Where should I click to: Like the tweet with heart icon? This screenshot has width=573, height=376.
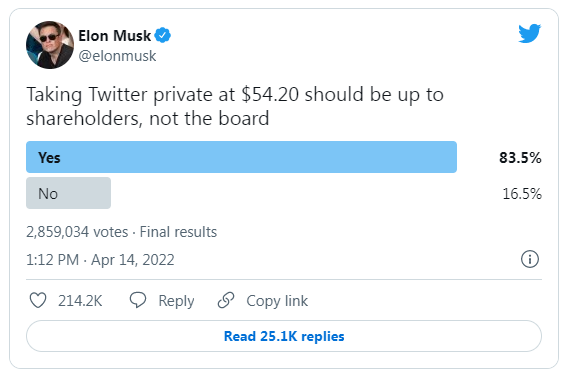pos(38,301)
